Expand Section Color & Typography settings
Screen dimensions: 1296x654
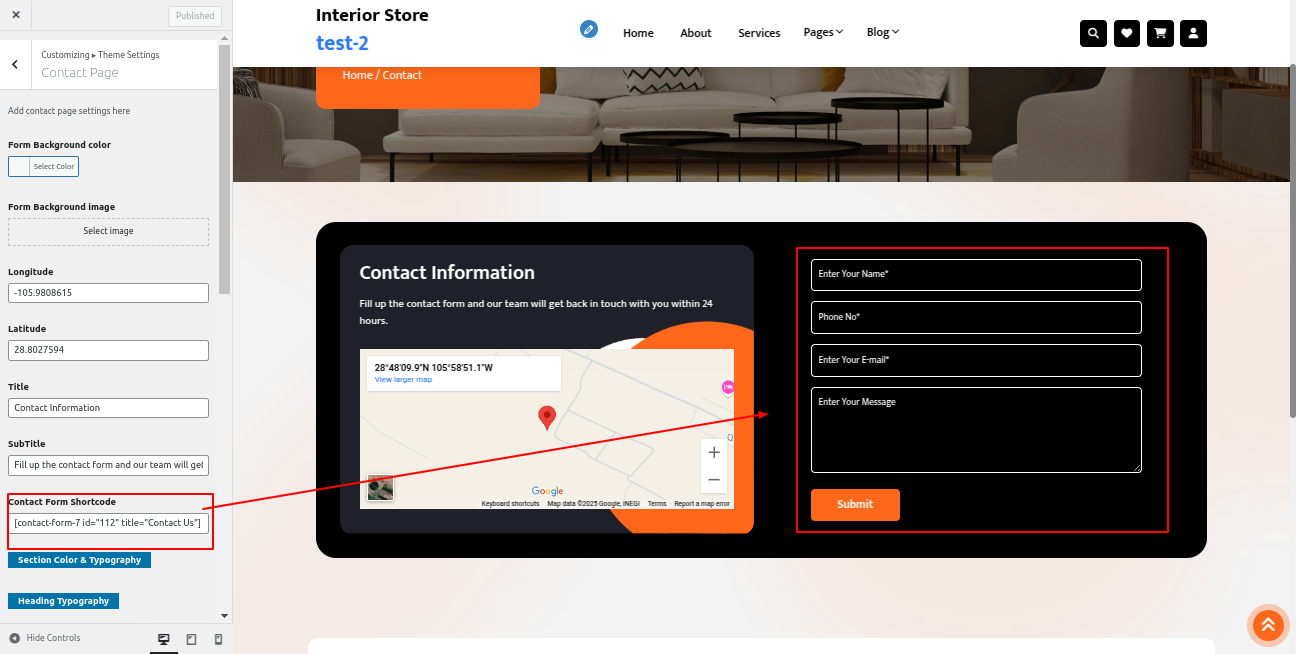point(79,560)
